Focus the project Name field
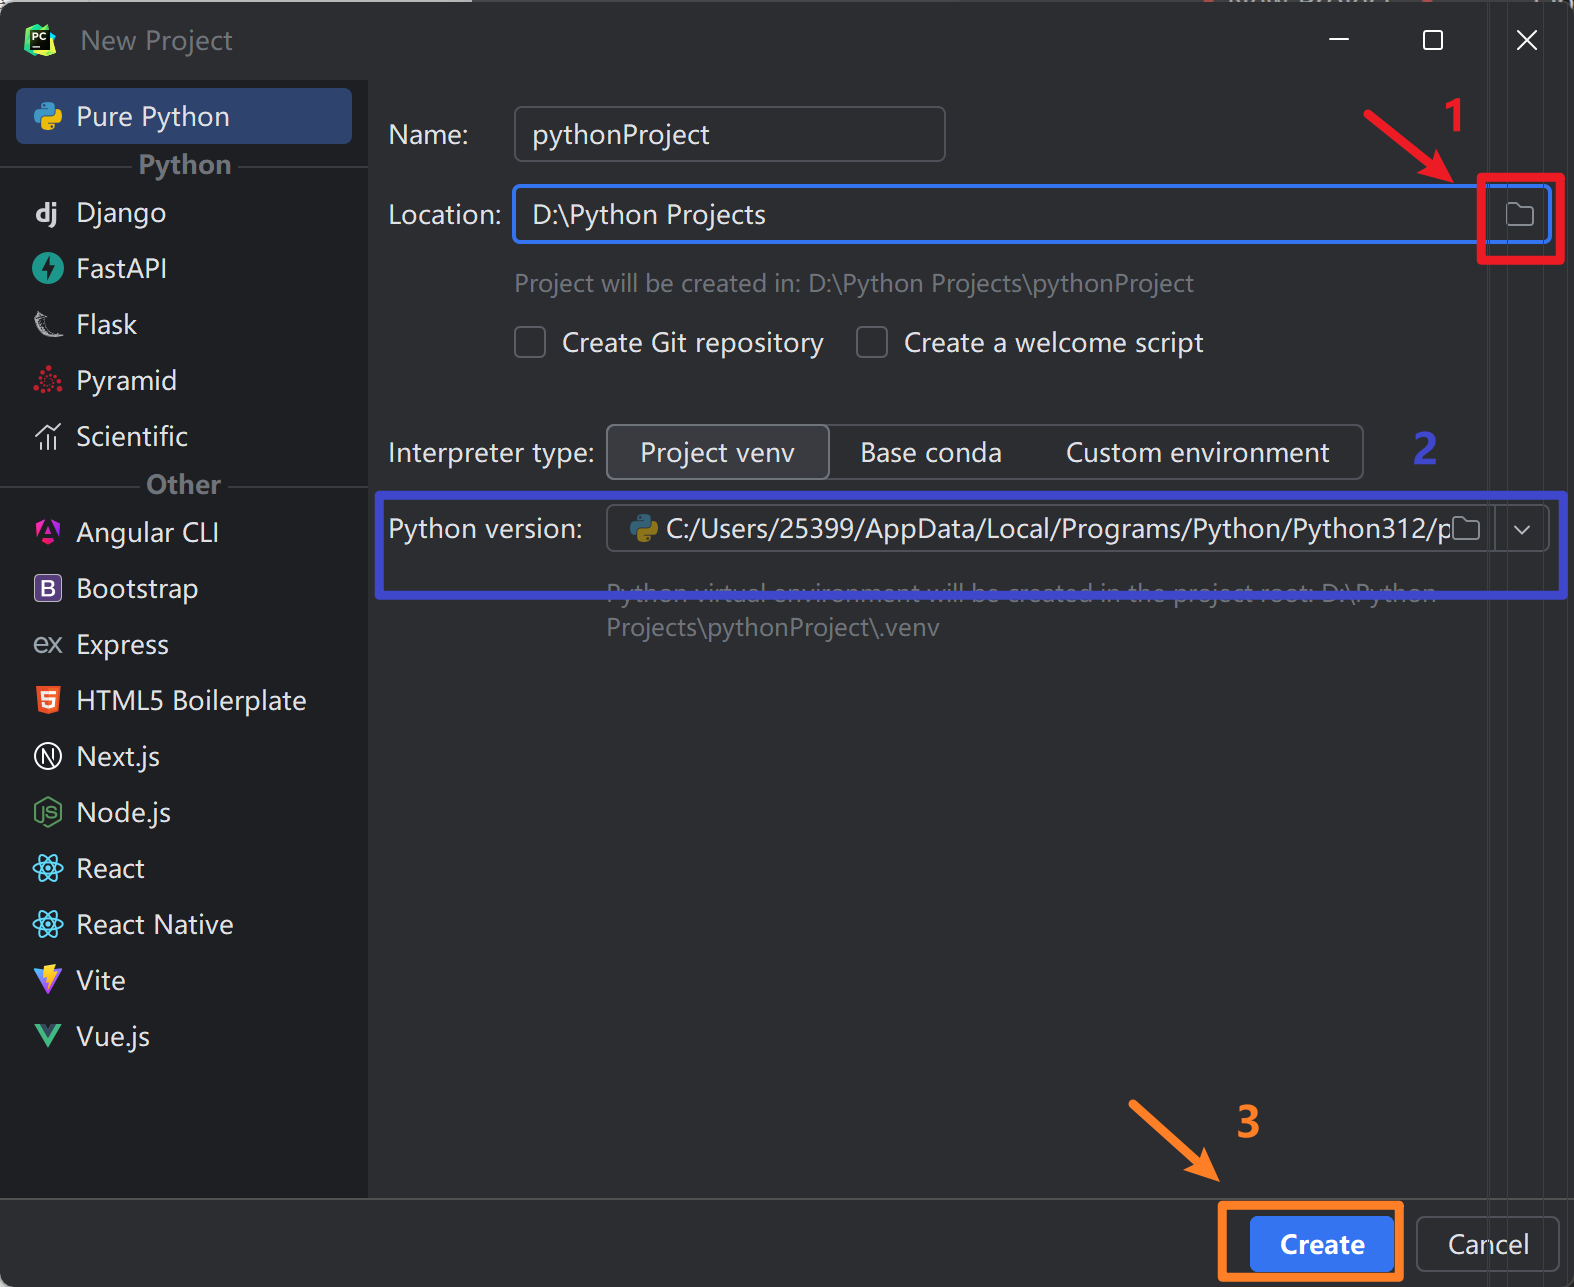This screenshot has height=1287, width=1574. 729,134
